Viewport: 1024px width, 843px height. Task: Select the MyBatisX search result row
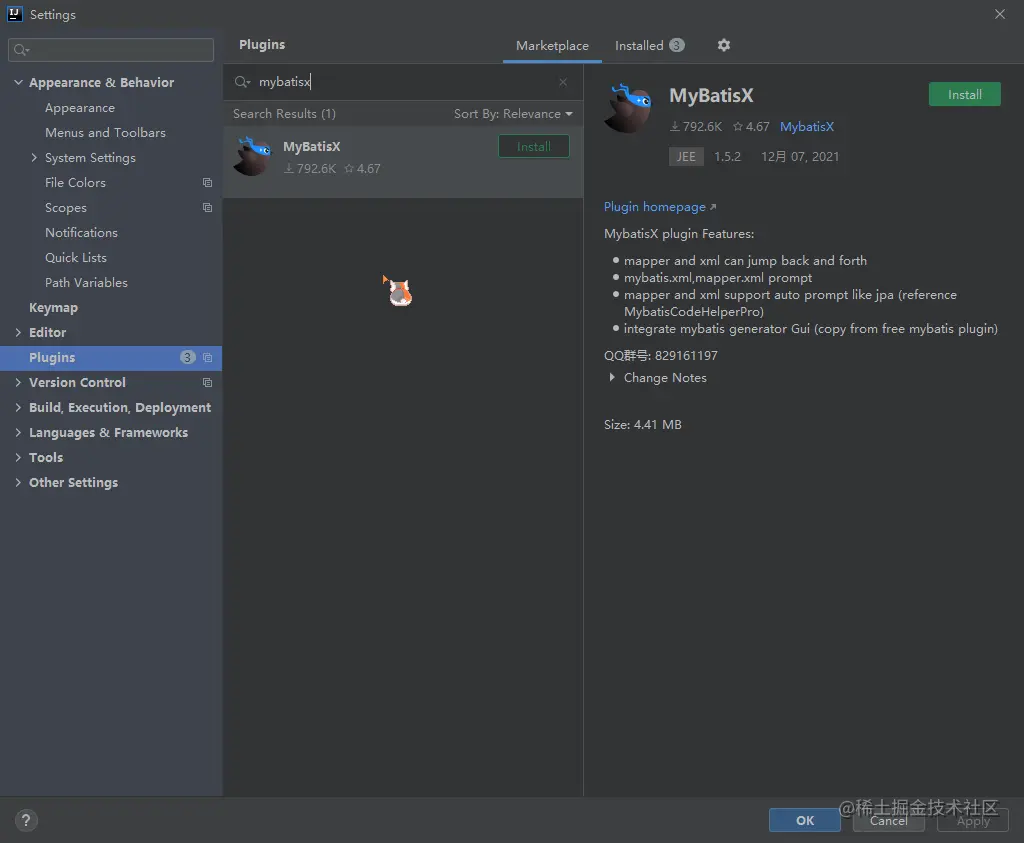click(403, 162)
